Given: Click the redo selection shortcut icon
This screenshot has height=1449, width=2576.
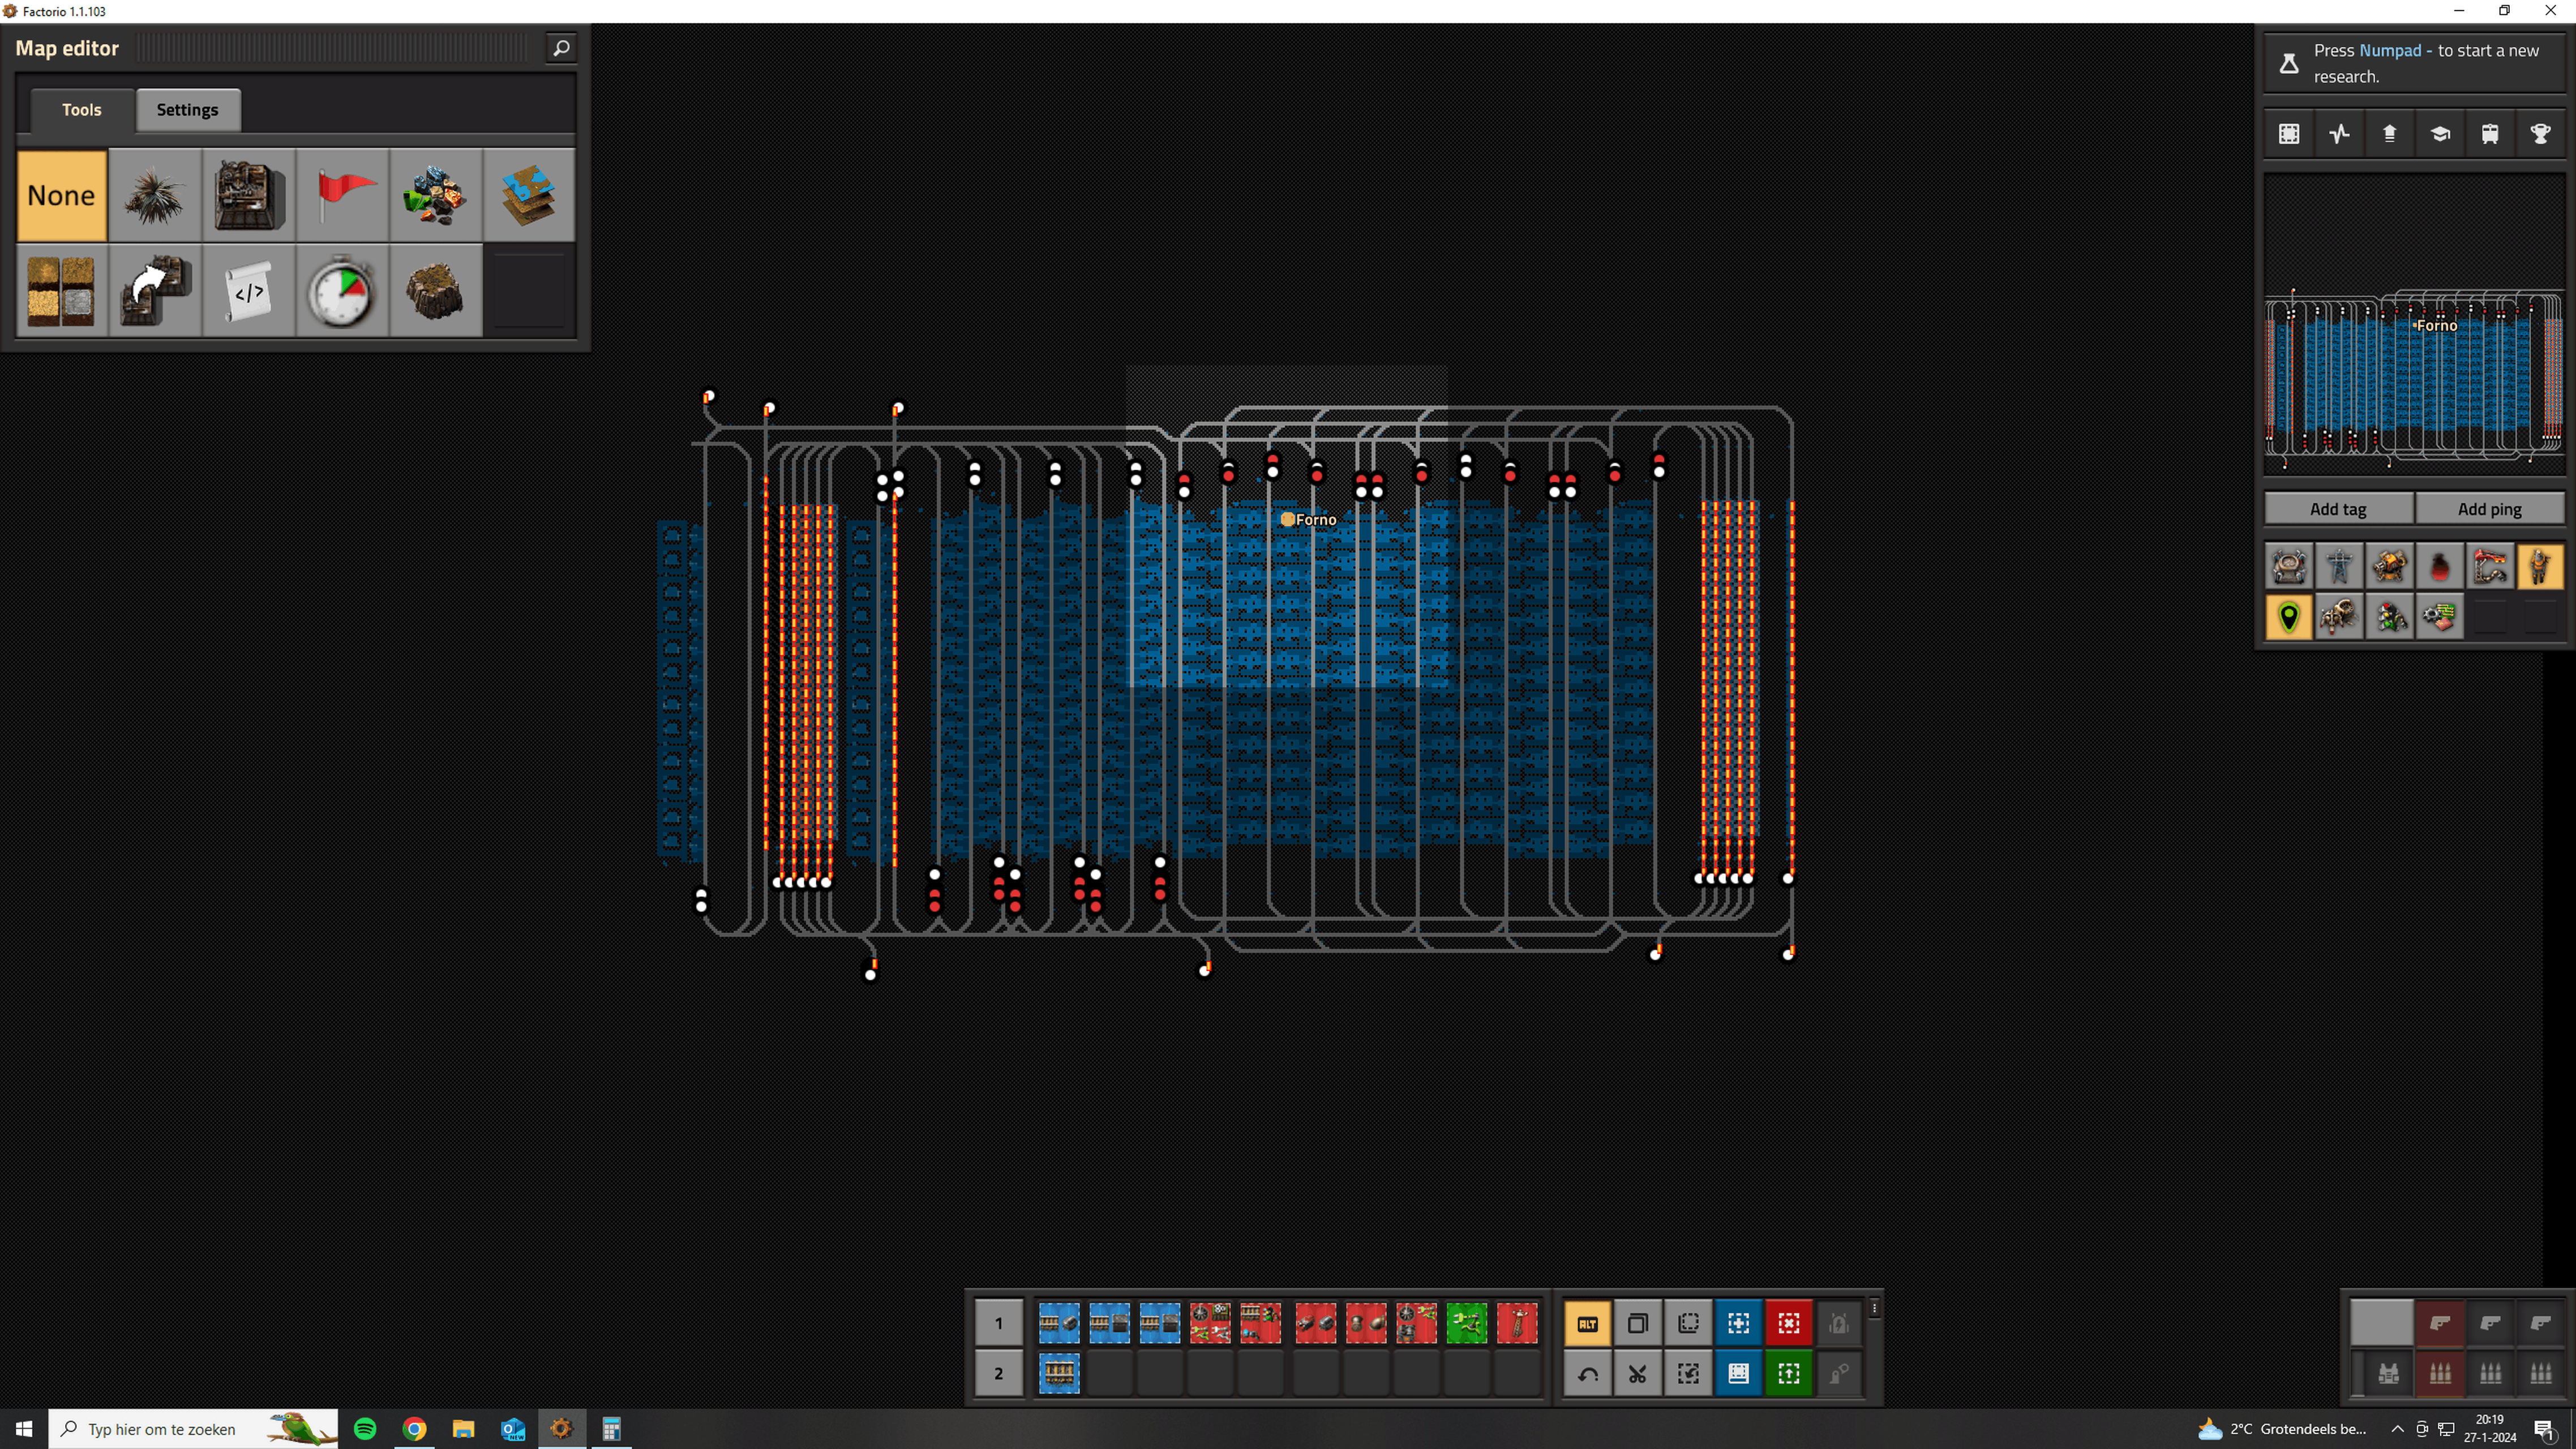Looking at the screenshot, I should click(1688, 1374).
